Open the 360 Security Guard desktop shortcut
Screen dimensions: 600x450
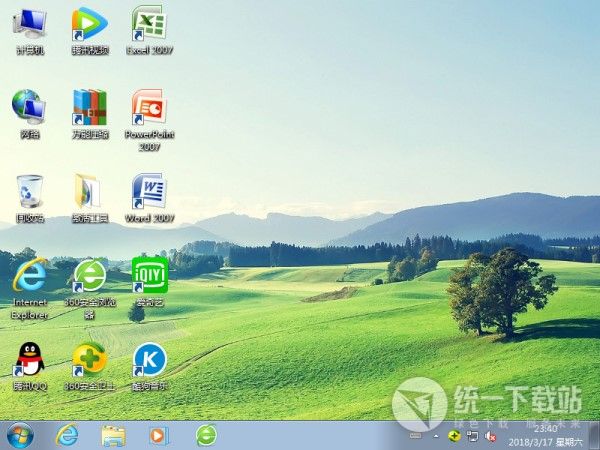[x=90, y=366]
